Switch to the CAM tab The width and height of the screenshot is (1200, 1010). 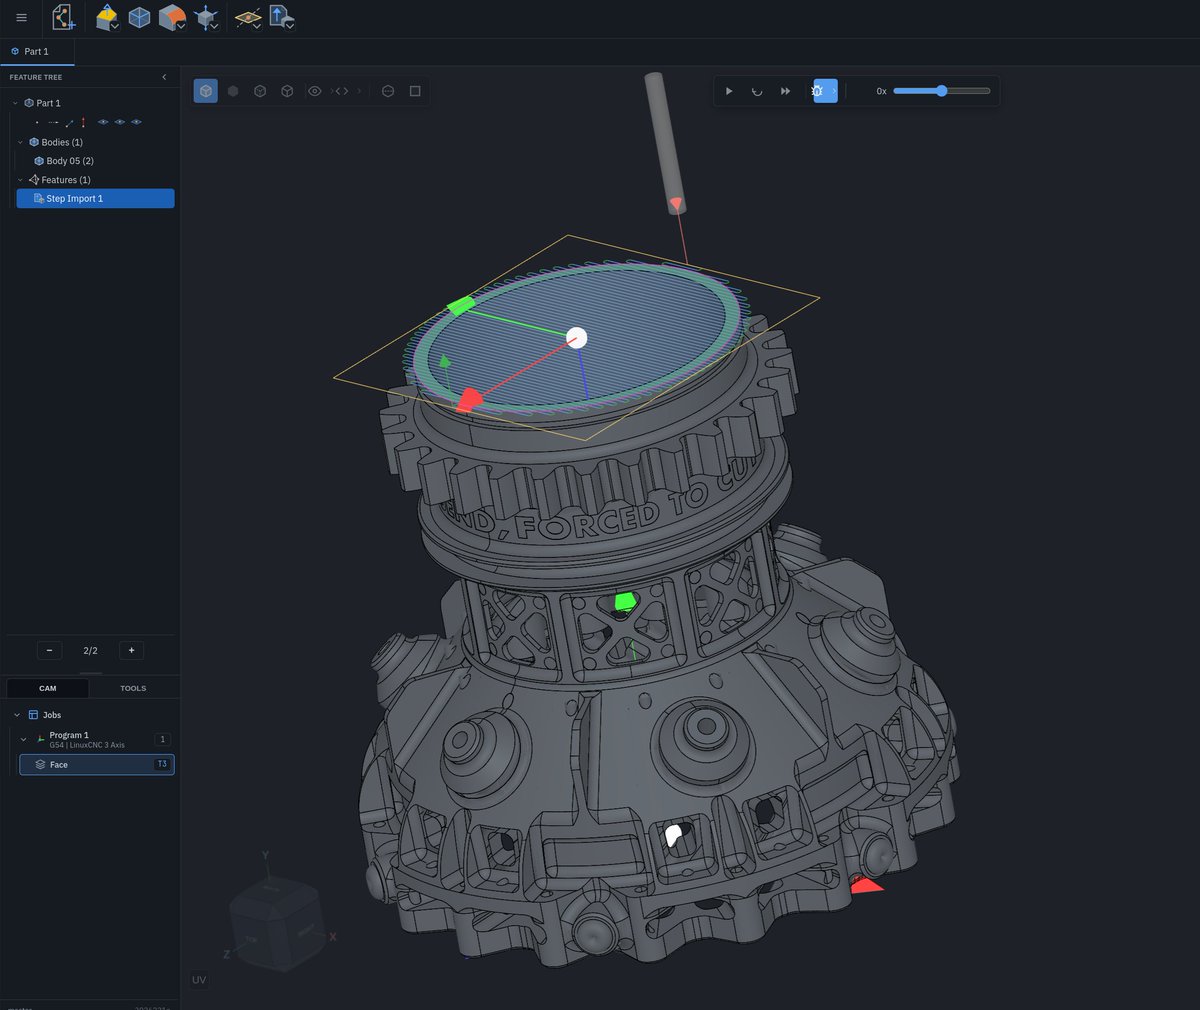48,688
